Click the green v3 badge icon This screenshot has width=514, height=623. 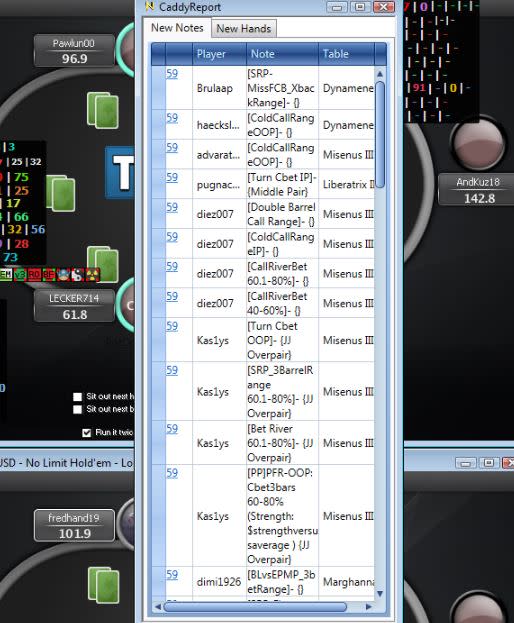(20, 274)
